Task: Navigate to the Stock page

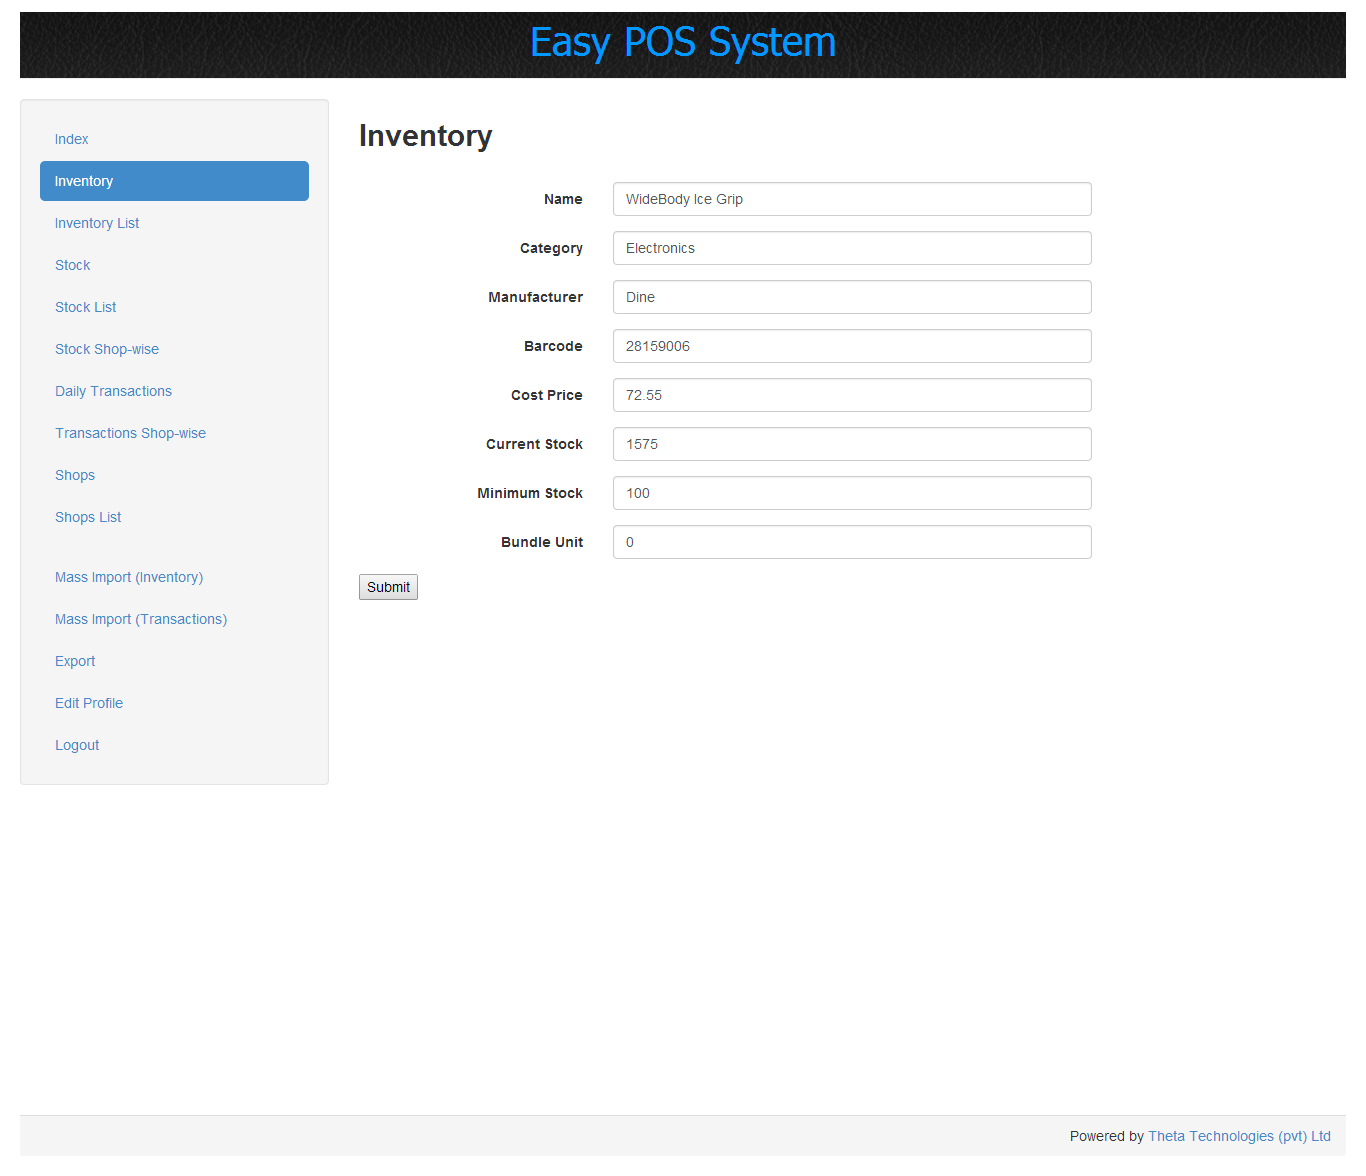Action: [x=72, y=265]
